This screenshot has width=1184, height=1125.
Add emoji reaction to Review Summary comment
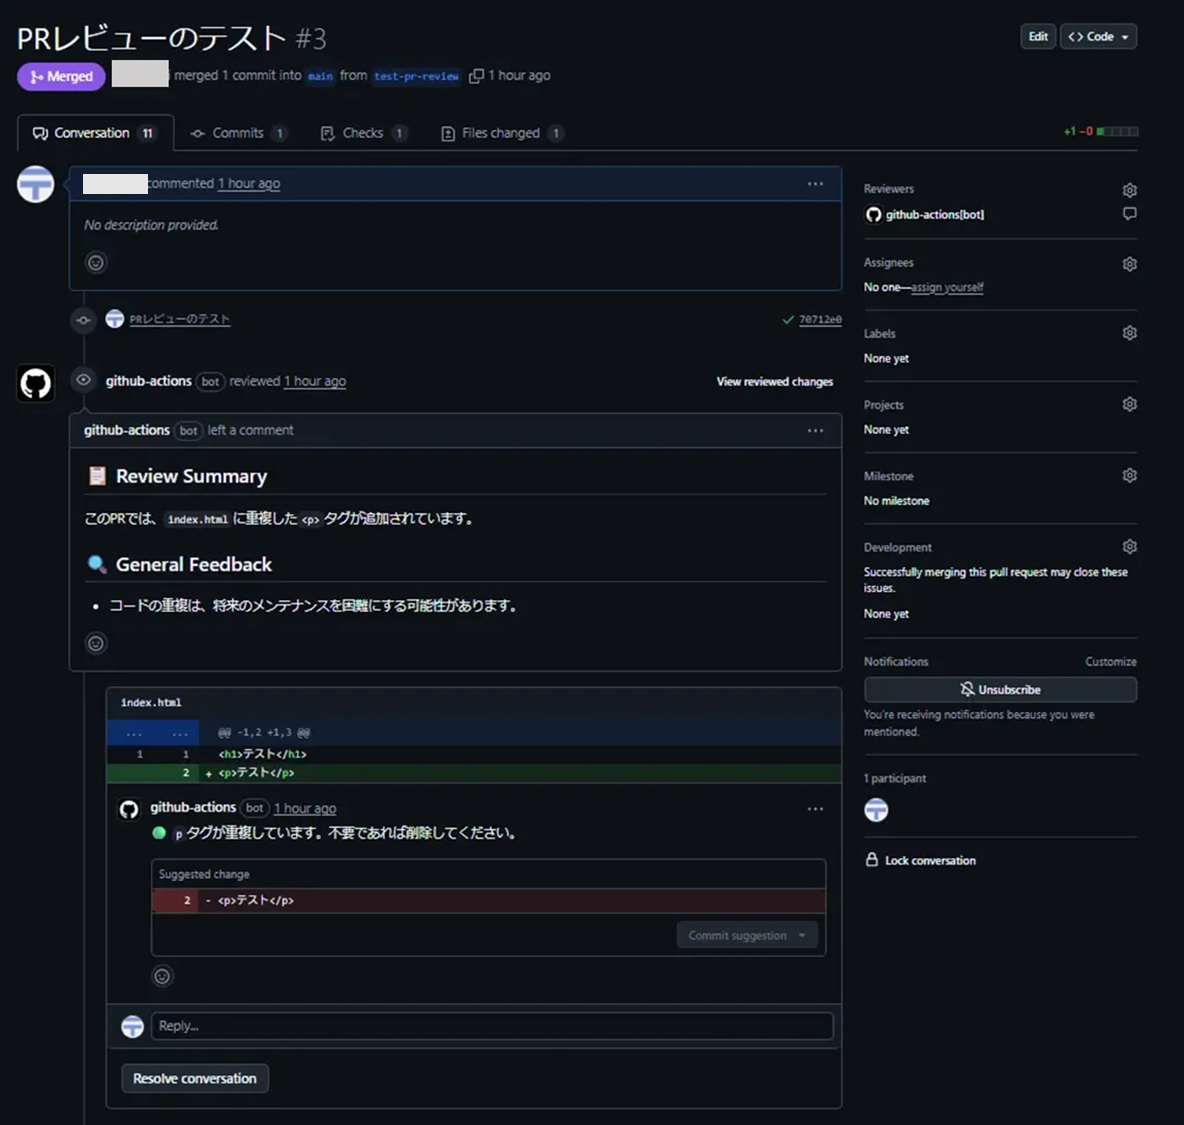[x=96, y=643]
